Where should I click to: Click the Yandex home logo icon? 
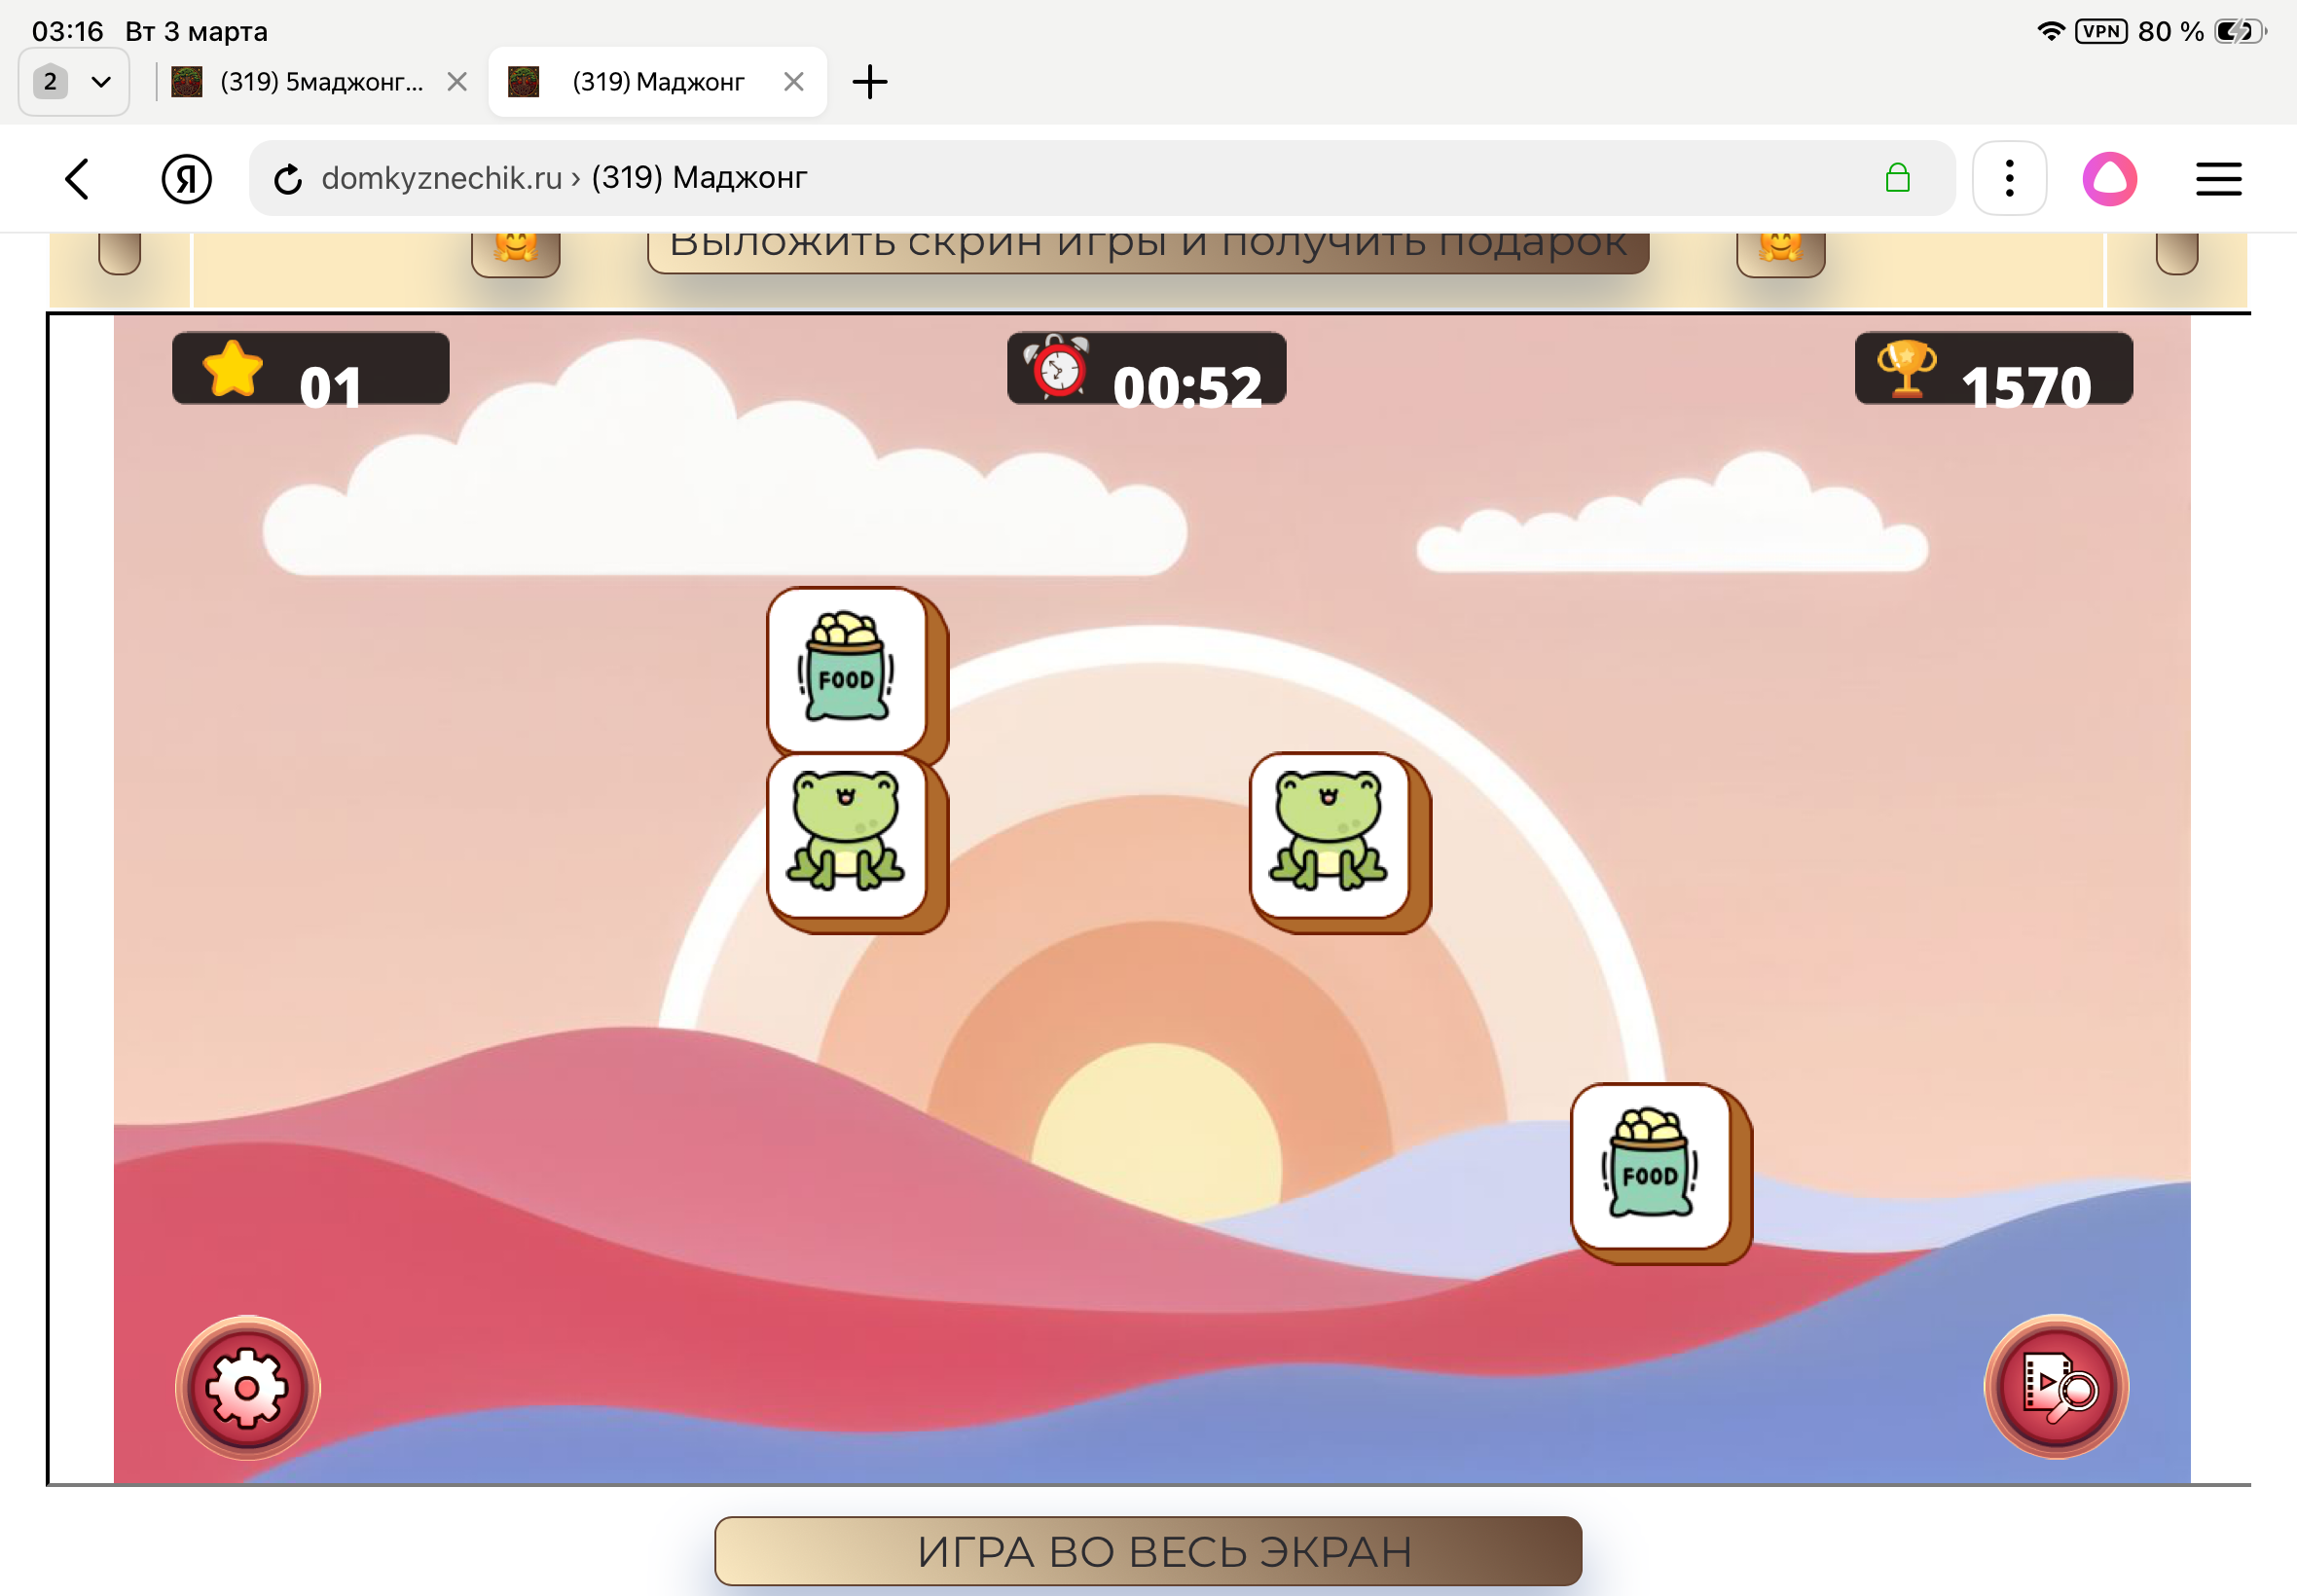click(186, 179)
